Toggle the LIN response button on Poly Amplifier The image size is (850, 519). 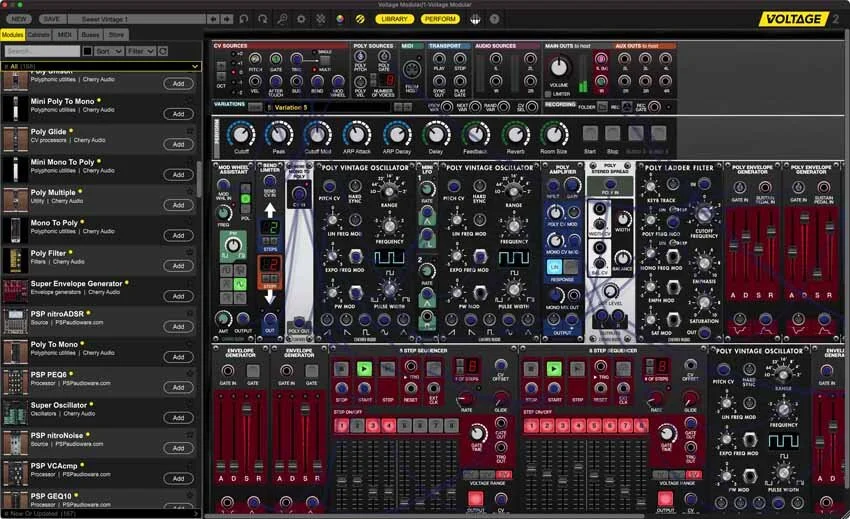554,267
